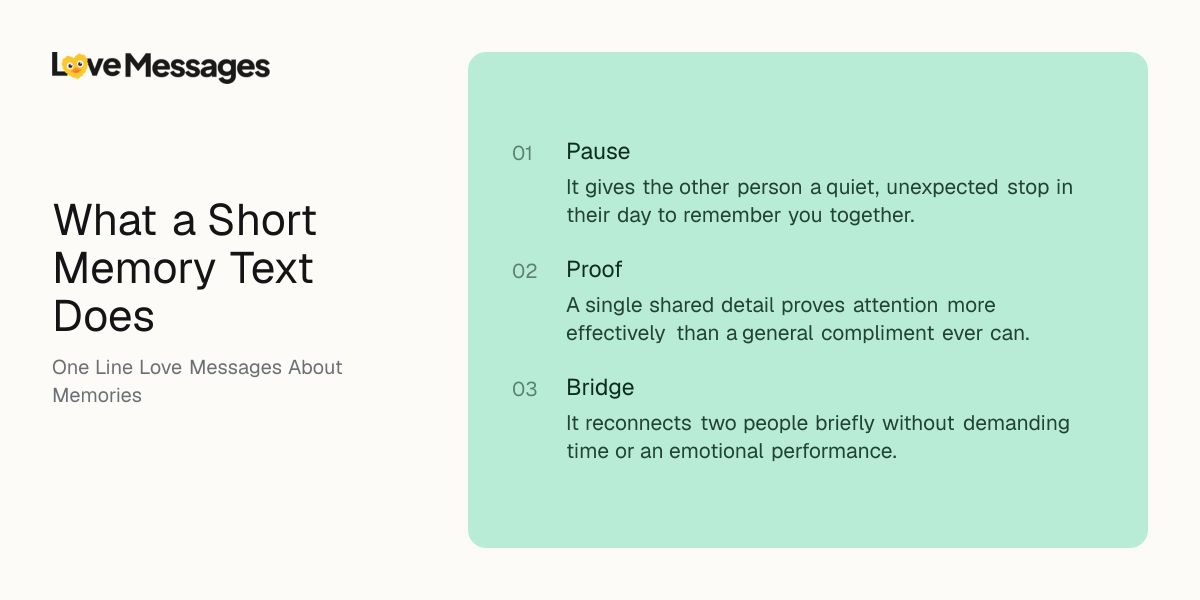Select the 'Proof' item title

coord(594,270)
